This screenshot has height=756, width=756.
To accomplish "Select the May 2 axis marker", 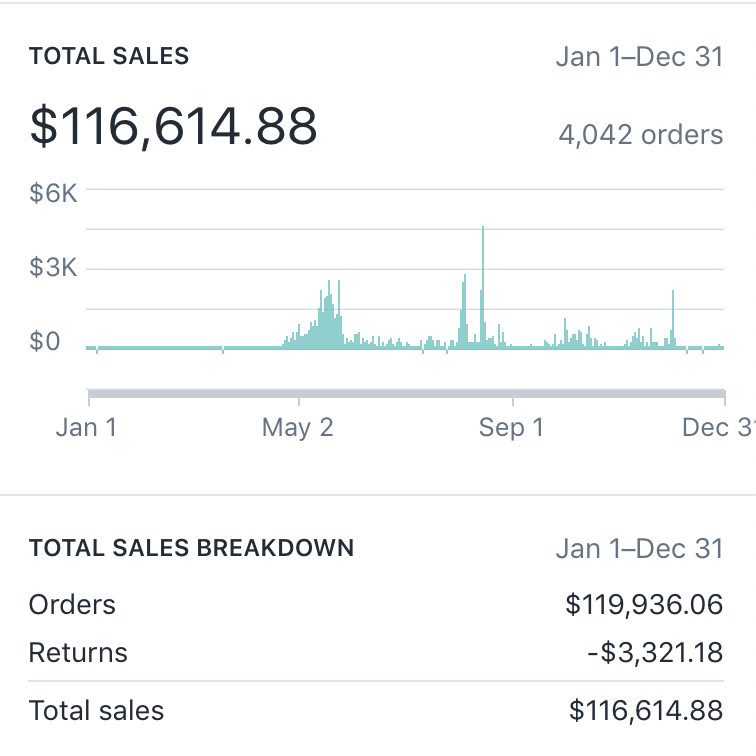I will coord(297,428).
